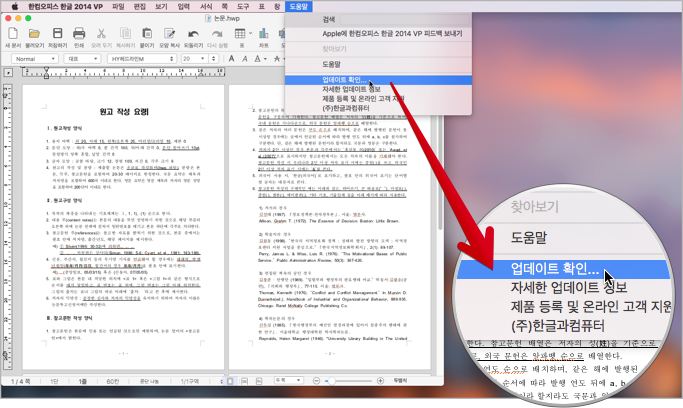Click the 두벌식 keyboard layout indicator
The height and width of the screenshot is (408, 683).
(x=400, y=381)
